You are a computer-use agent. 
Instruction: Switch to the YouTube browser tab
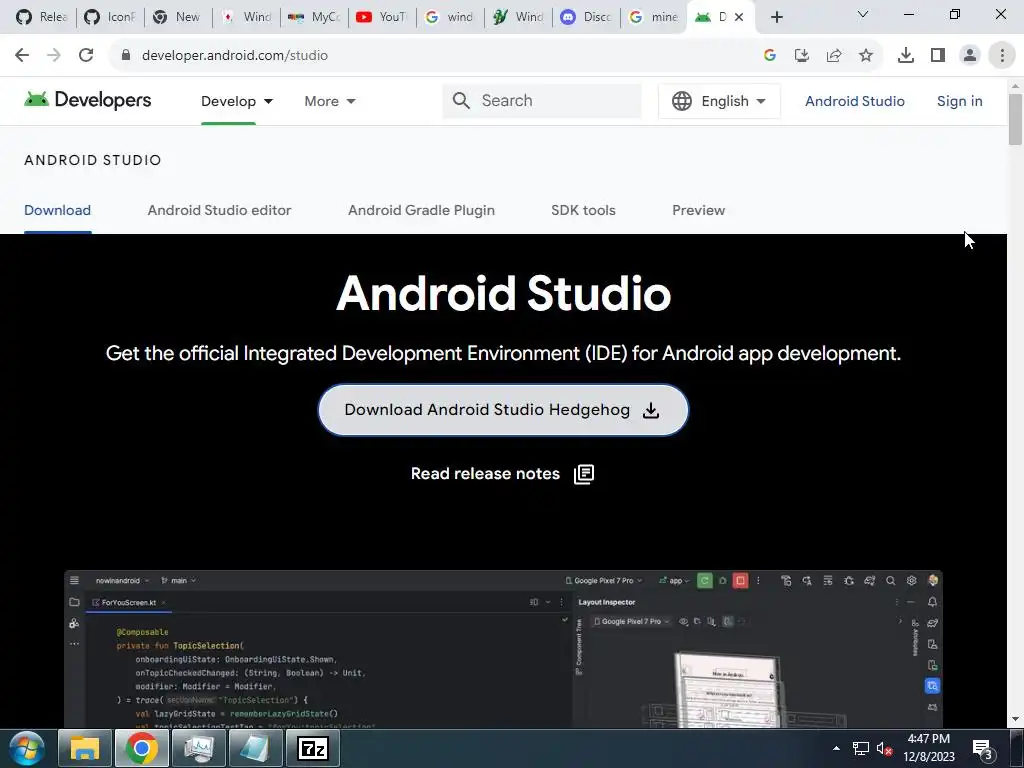point(382,17)
